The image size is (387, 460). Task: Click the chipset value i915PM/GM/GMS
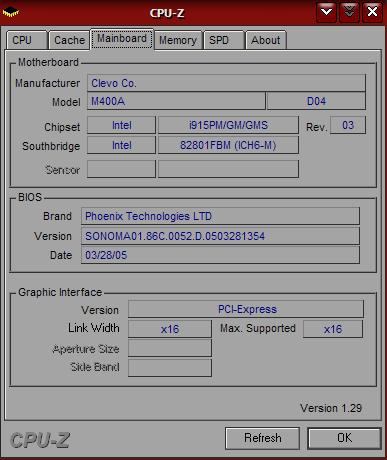(228, 125)
